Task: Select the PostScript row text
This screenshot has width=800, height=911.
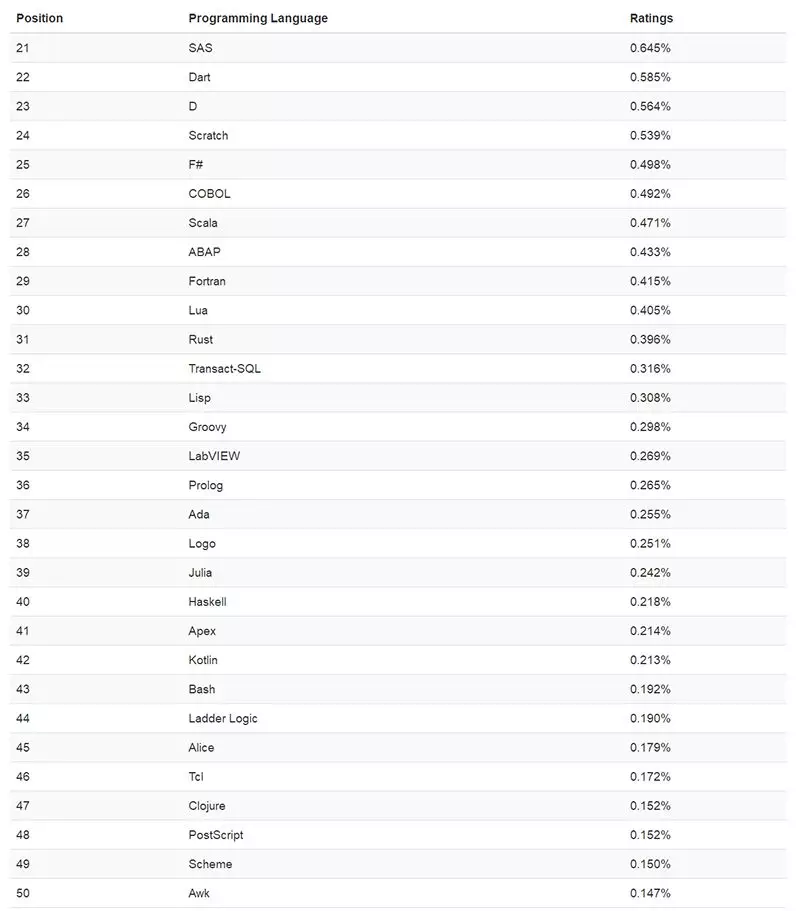Action: 215,835
